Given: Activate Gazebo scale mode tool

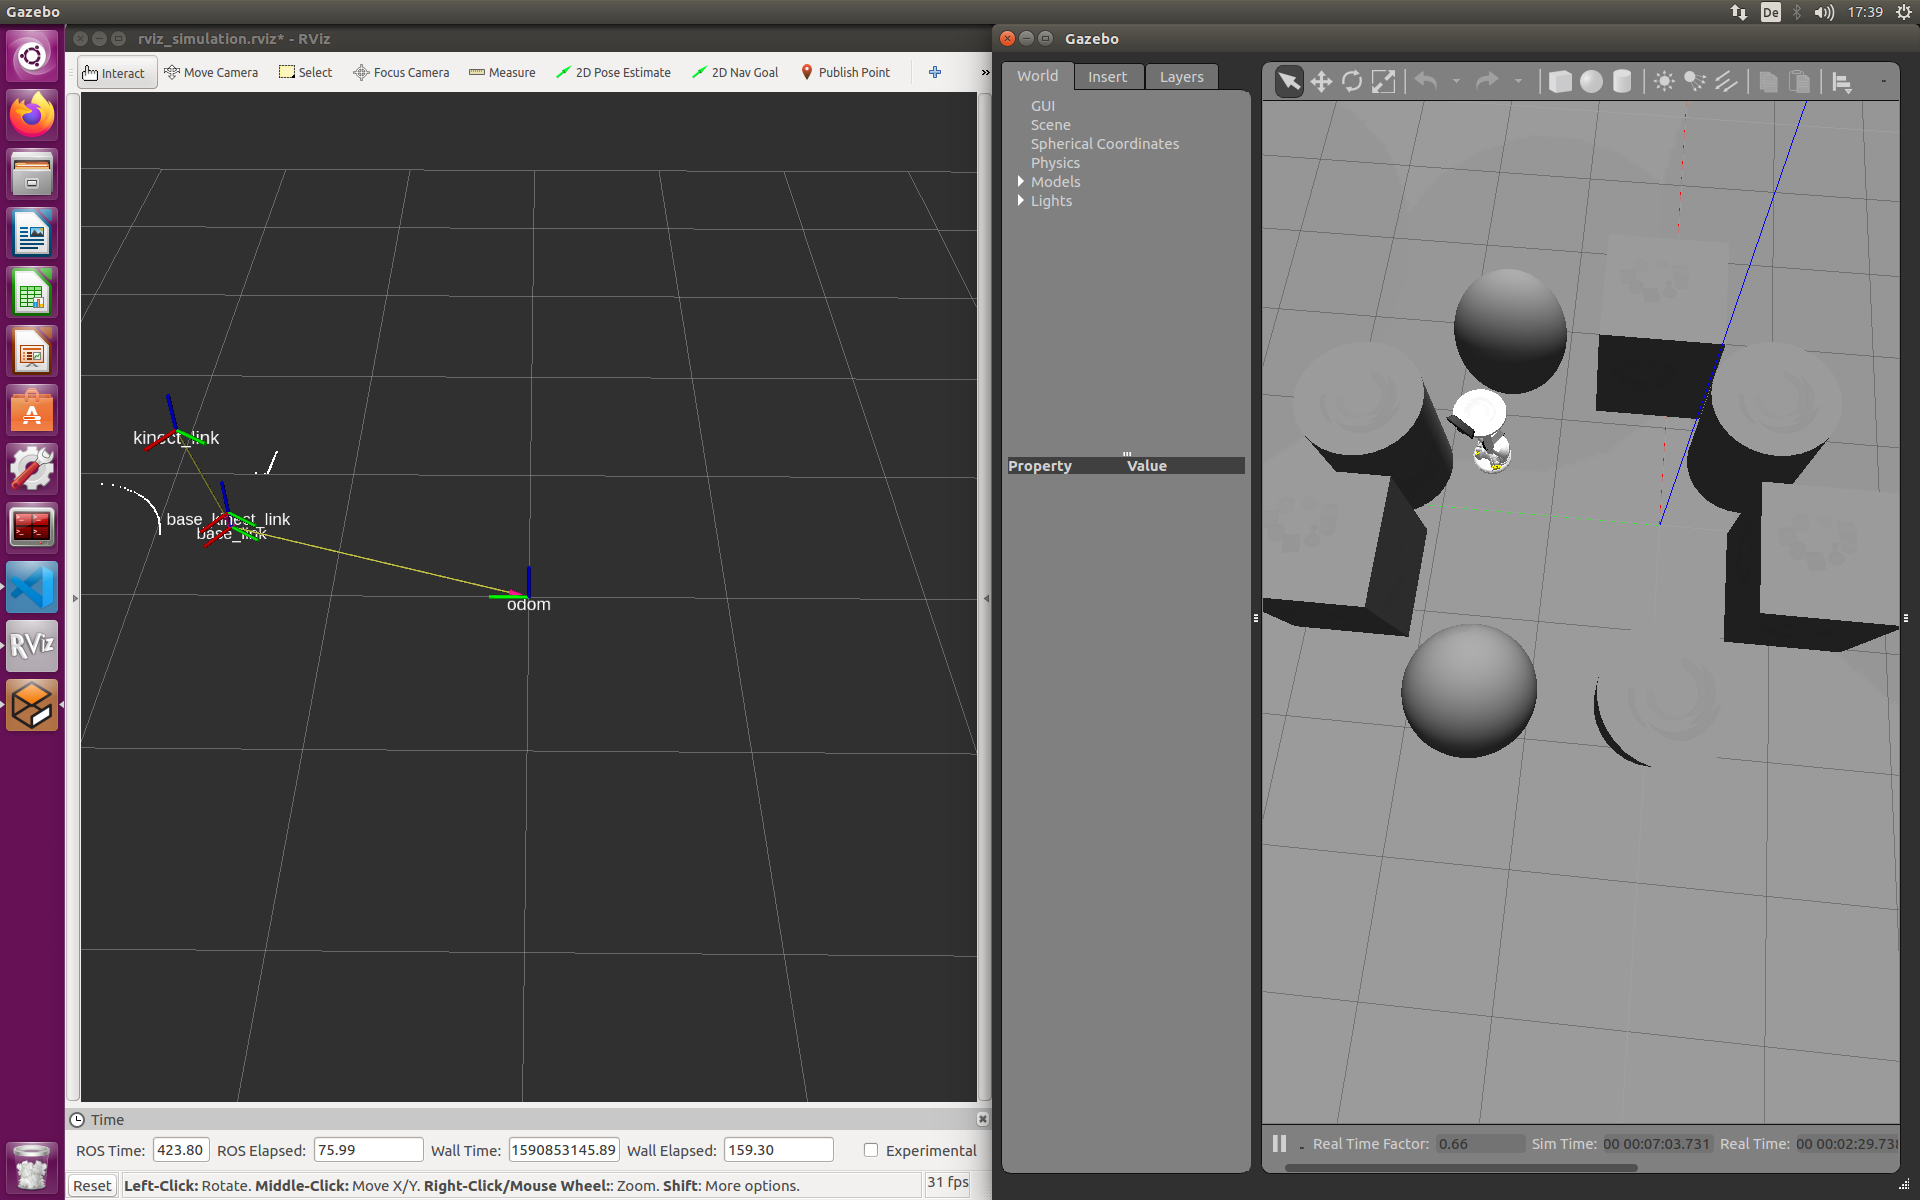Looking at the screenshot, I should tap(1383, 81).
